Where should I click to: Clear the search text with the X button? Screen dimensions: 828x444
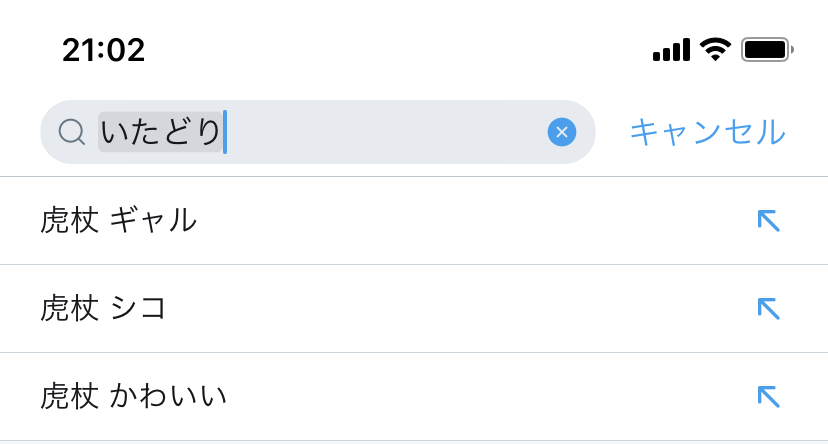(x=562, y=132)
